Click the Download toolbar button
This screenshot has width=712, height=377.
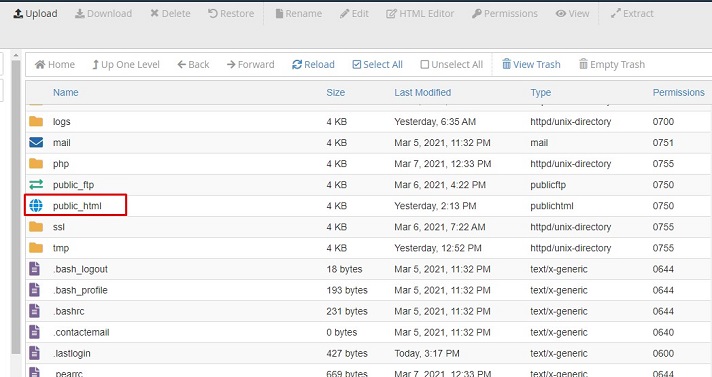104,14
